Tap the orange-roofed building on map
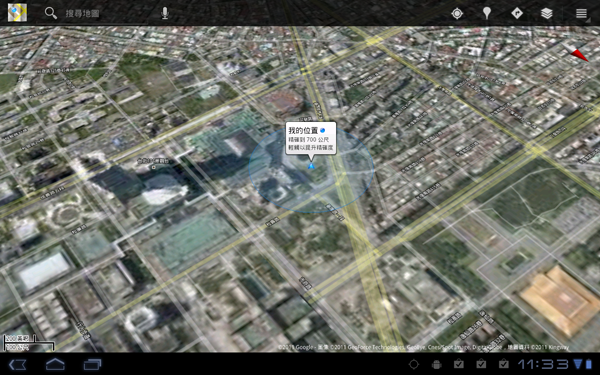Screen dimensions: 600x375 [561, 300]
